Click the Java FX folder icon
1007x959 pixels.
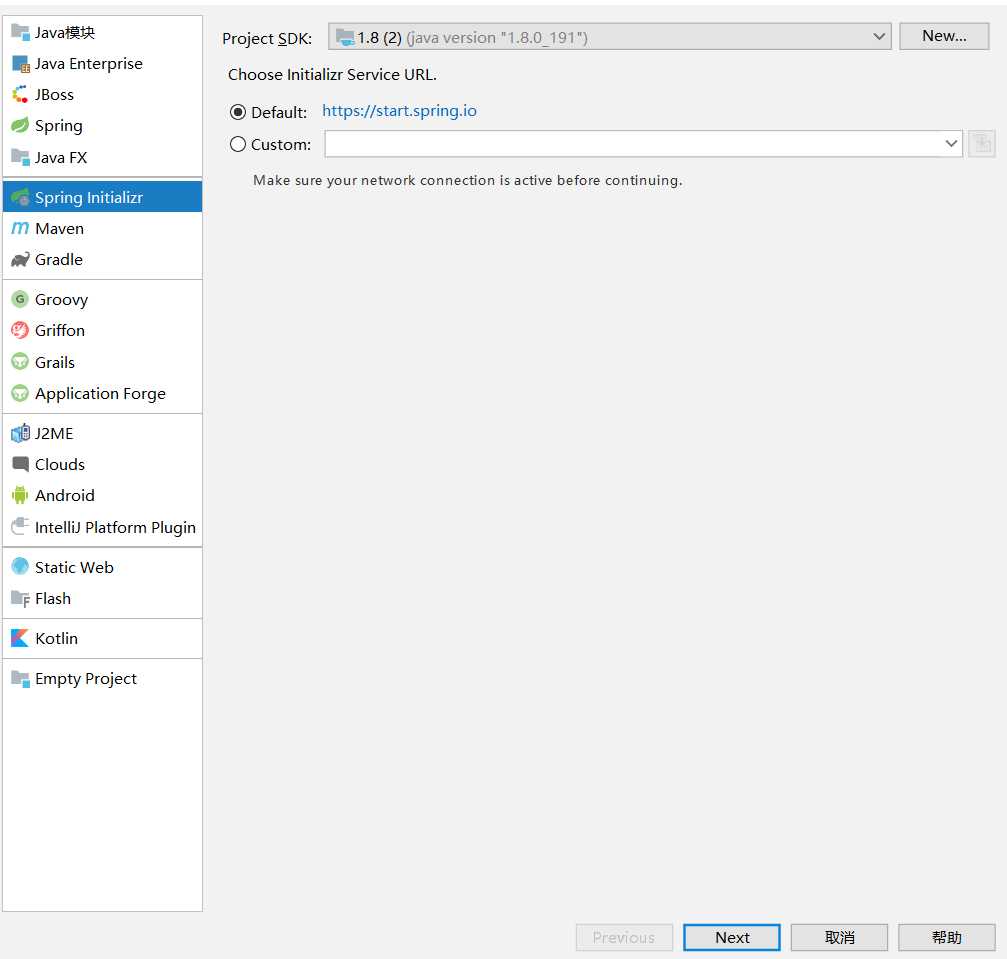pos(20,157)
